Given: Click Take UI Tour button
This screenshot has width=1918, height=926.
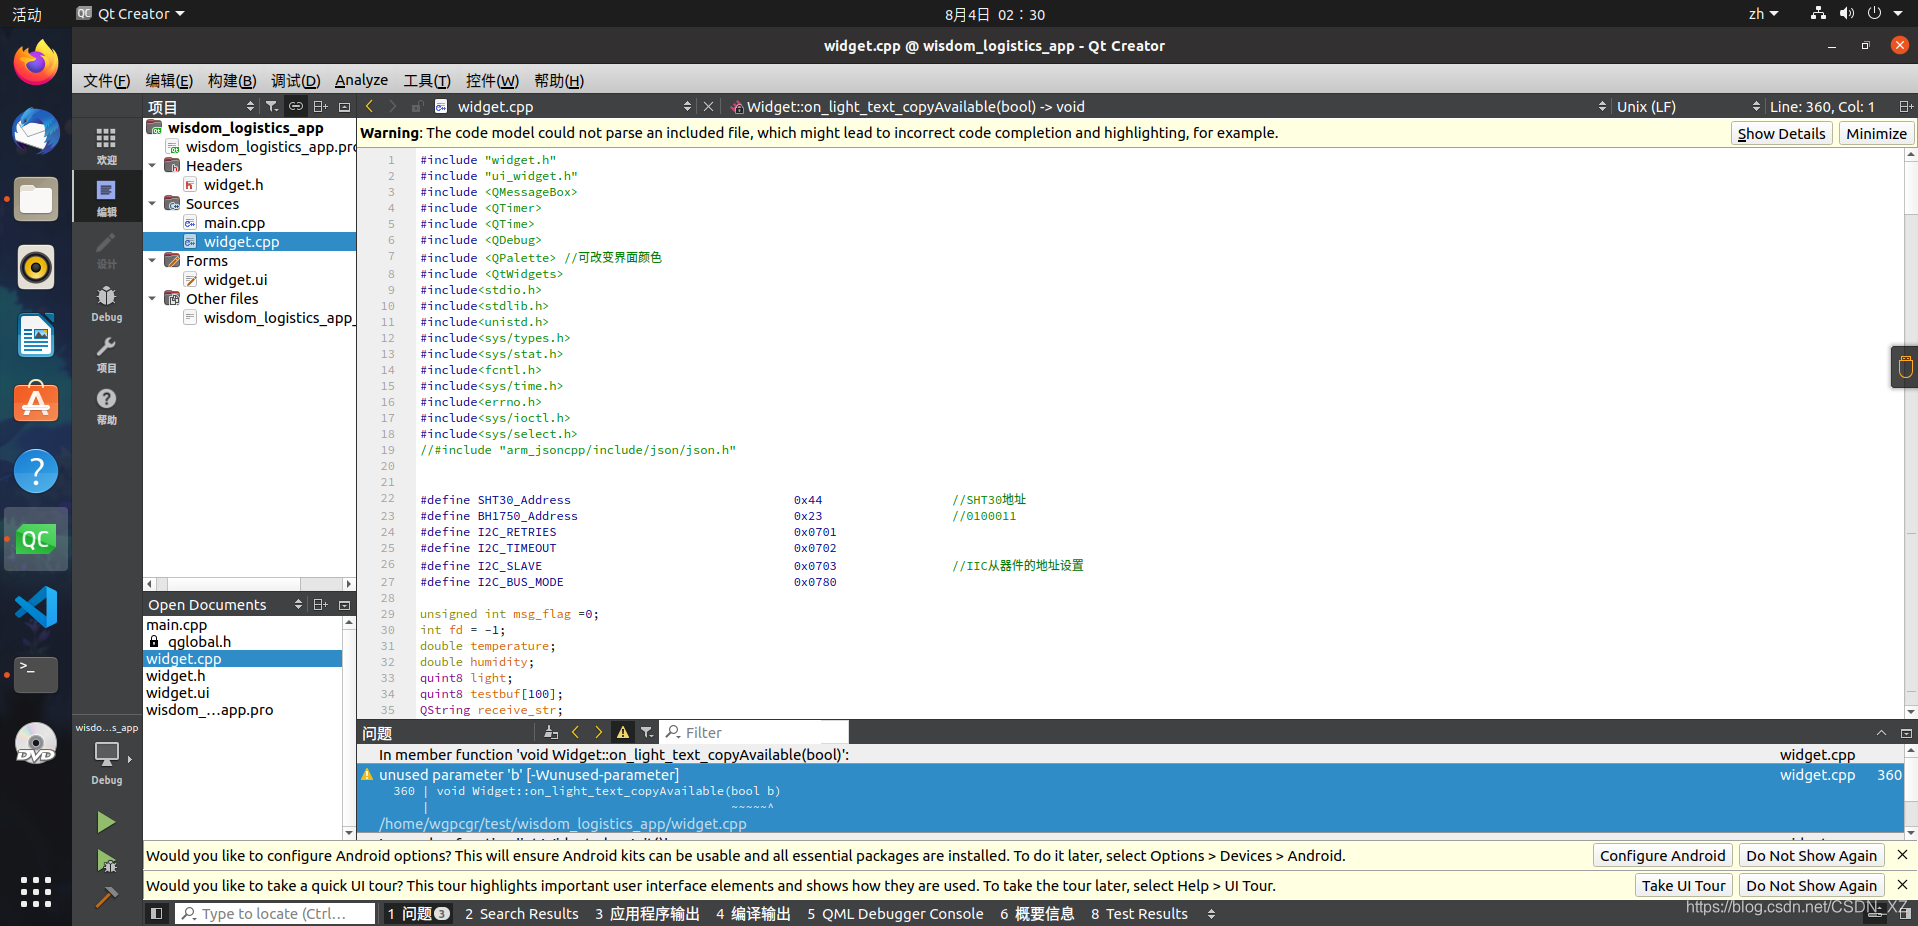Looking at the screenshot, I should point(1683,885).
